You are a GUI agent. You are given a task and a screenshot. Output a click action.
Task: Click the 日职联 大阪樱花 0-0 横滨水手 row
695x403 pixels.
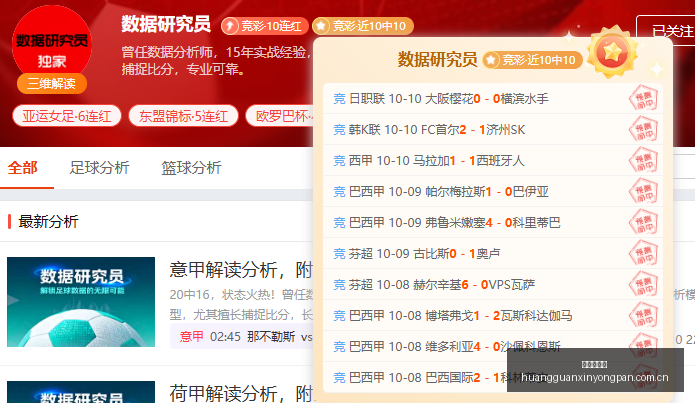(x=492, y=98)
